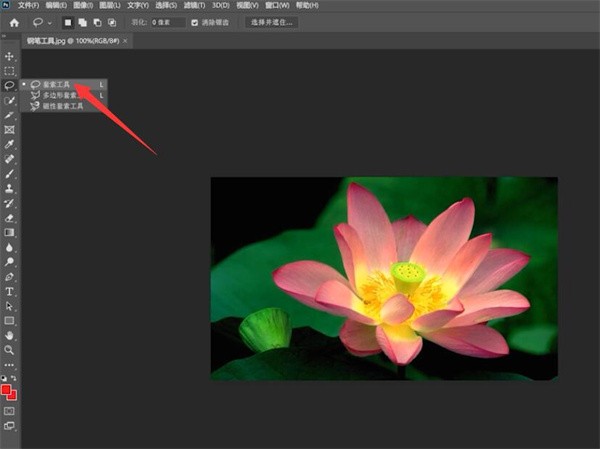Viewport: 600px width, 449px height.
Task: Change the screen mode
Action: click(x=9, y=426)
